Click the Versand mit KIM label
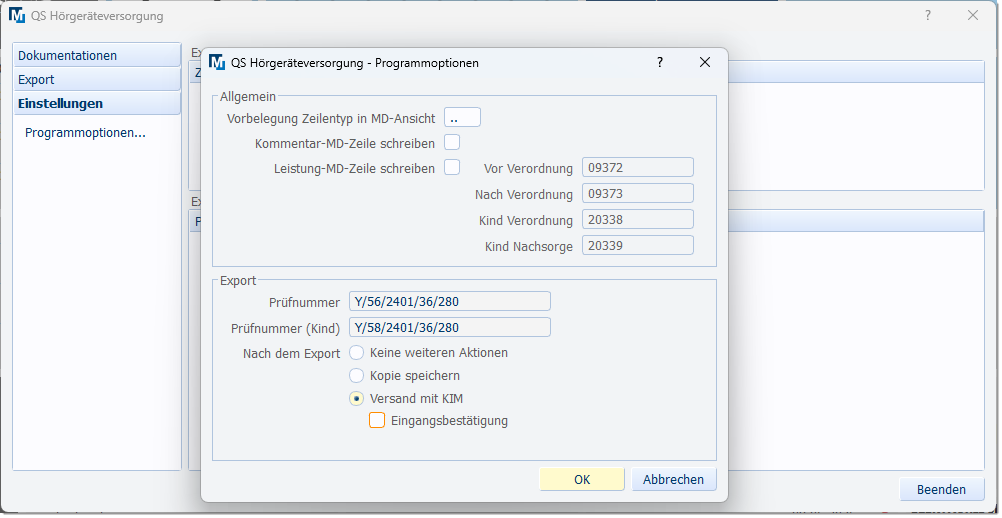The width and height of the screenshot is (1002, 518). pos(417,399)
